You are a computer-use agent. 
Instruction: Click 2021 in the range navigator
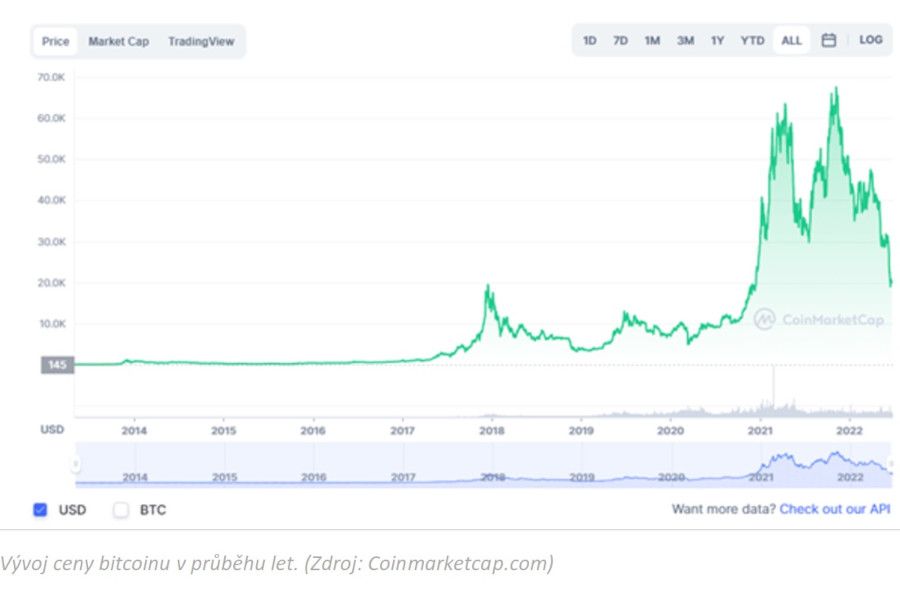pyautogui.click(x=761, y=477)
